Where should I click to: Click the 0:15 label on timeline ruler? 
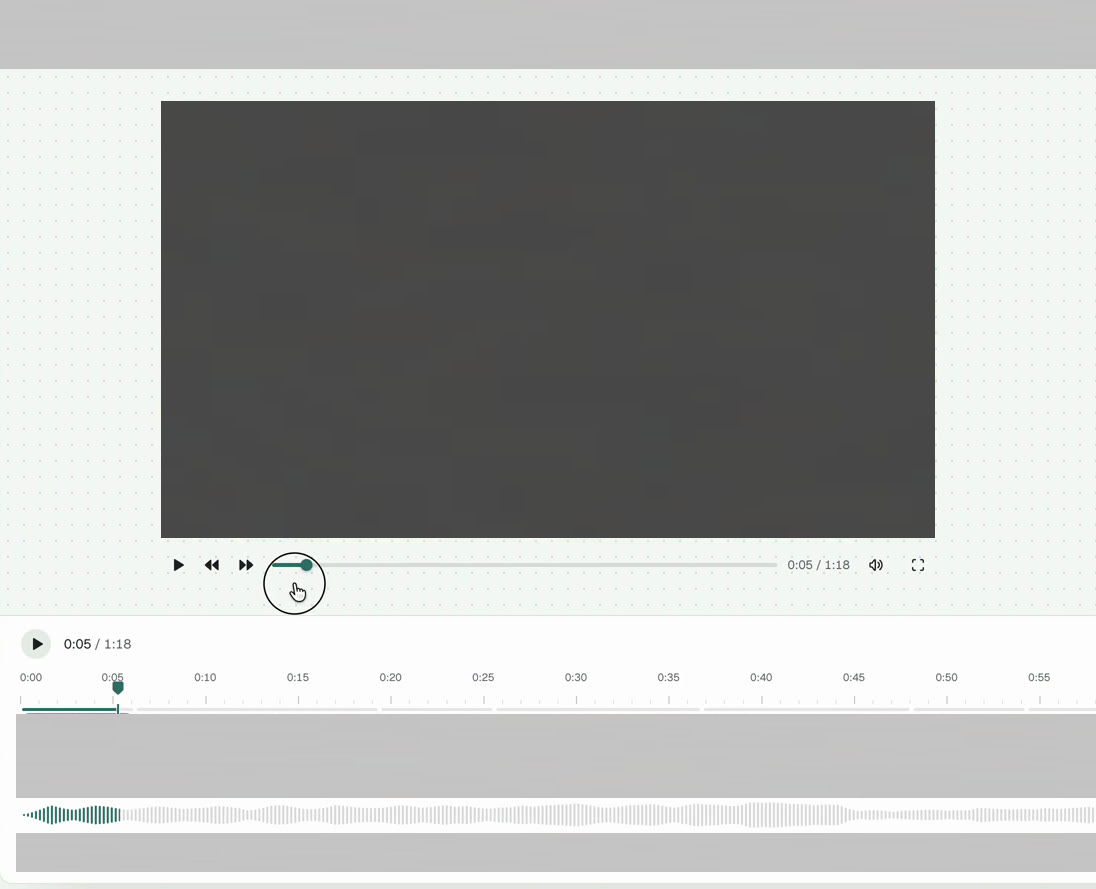[298, 677]
